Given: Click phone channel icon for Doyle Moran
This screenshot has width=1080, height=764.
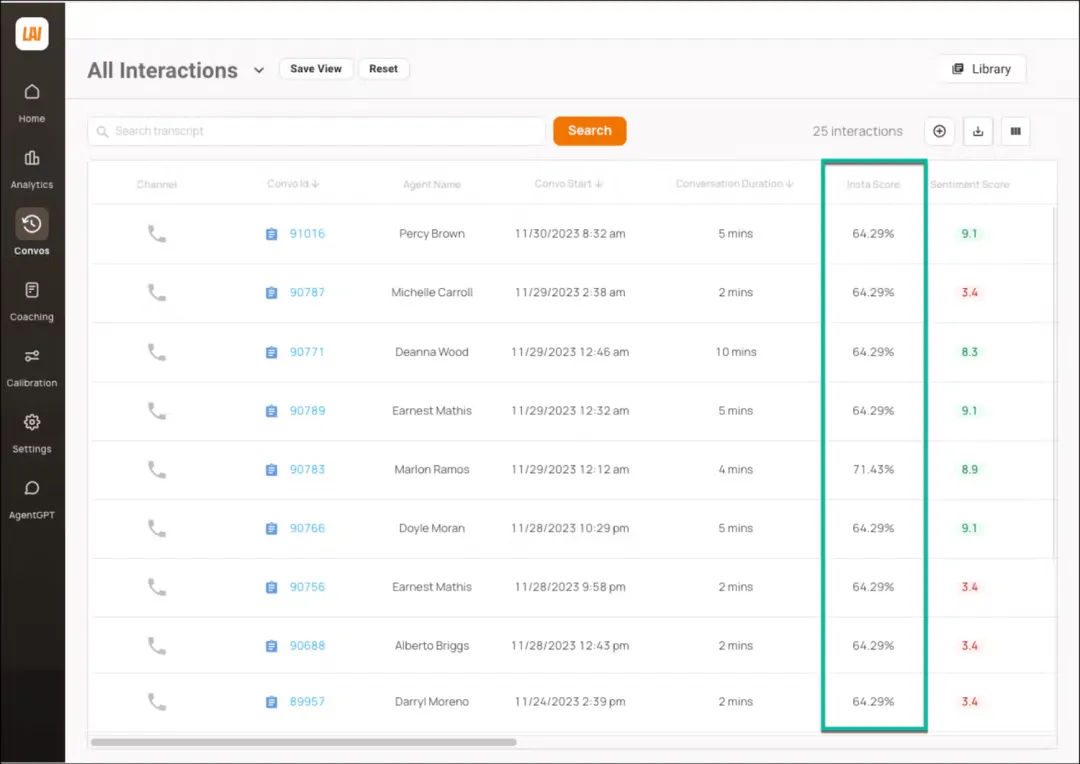Looking at the screenshot, I should tap(157, 528).
